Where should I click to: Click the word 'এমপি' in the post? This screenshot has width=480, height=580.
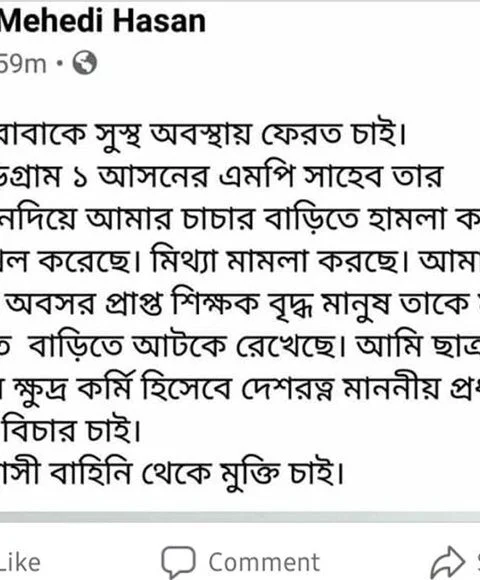click(256, 176)
